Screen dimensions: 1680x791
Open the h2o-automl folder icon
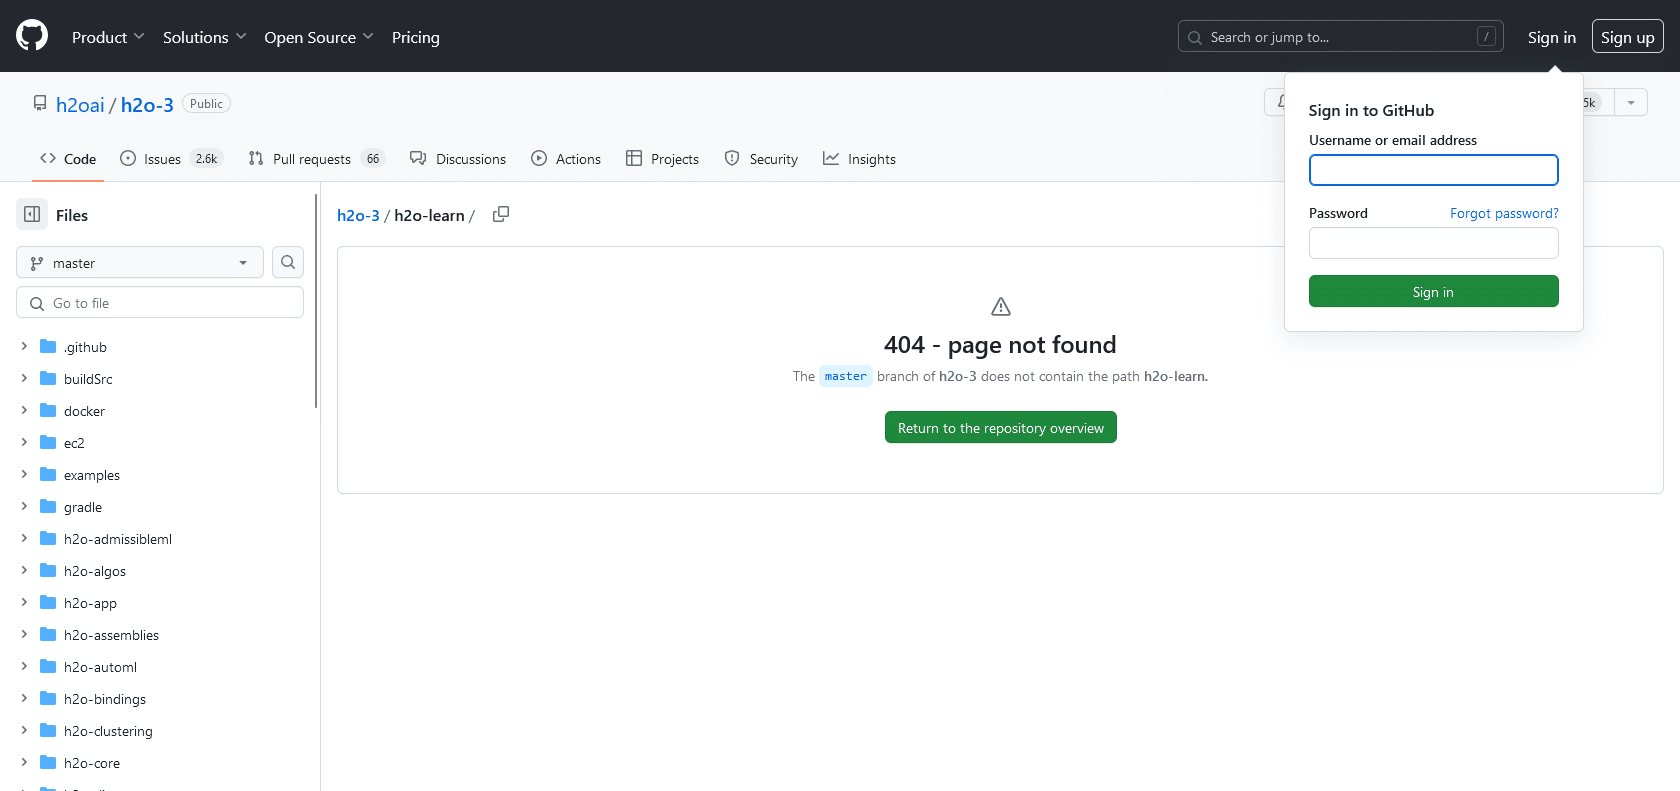pyautogui.click(x=48, y=666)
